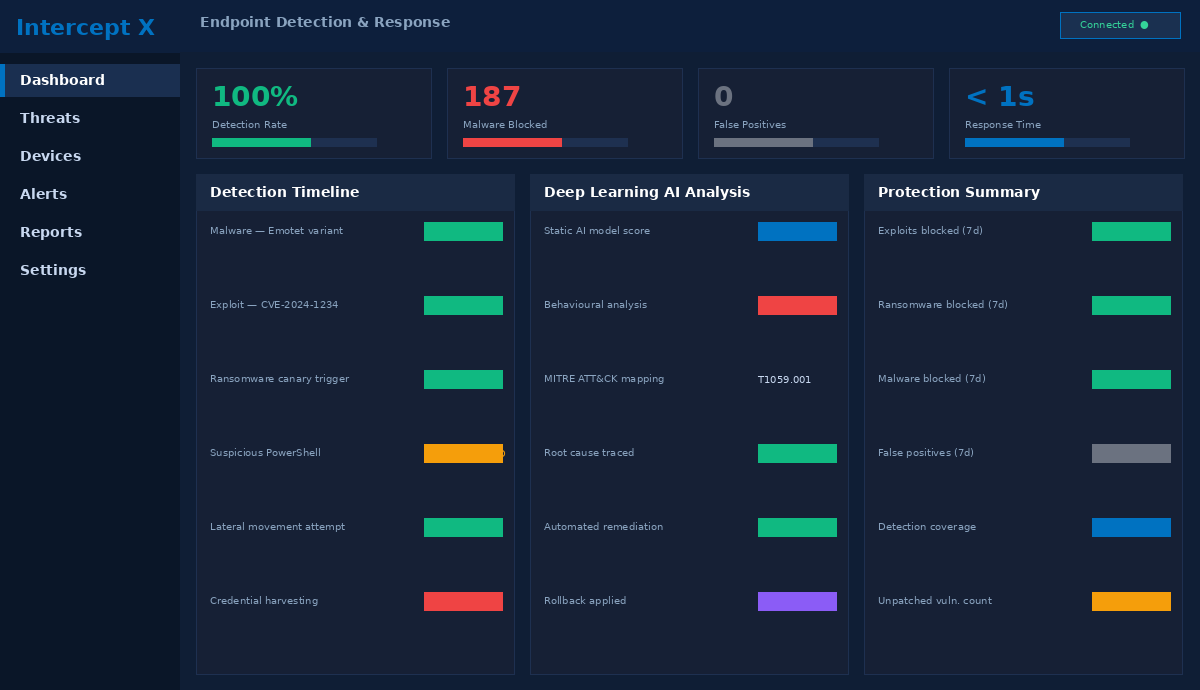Image resolution: width=1200 pixels, height=690 pixels.
Task: Click Ransomware blocked (7d) label
Action: [x=943, y=305]
